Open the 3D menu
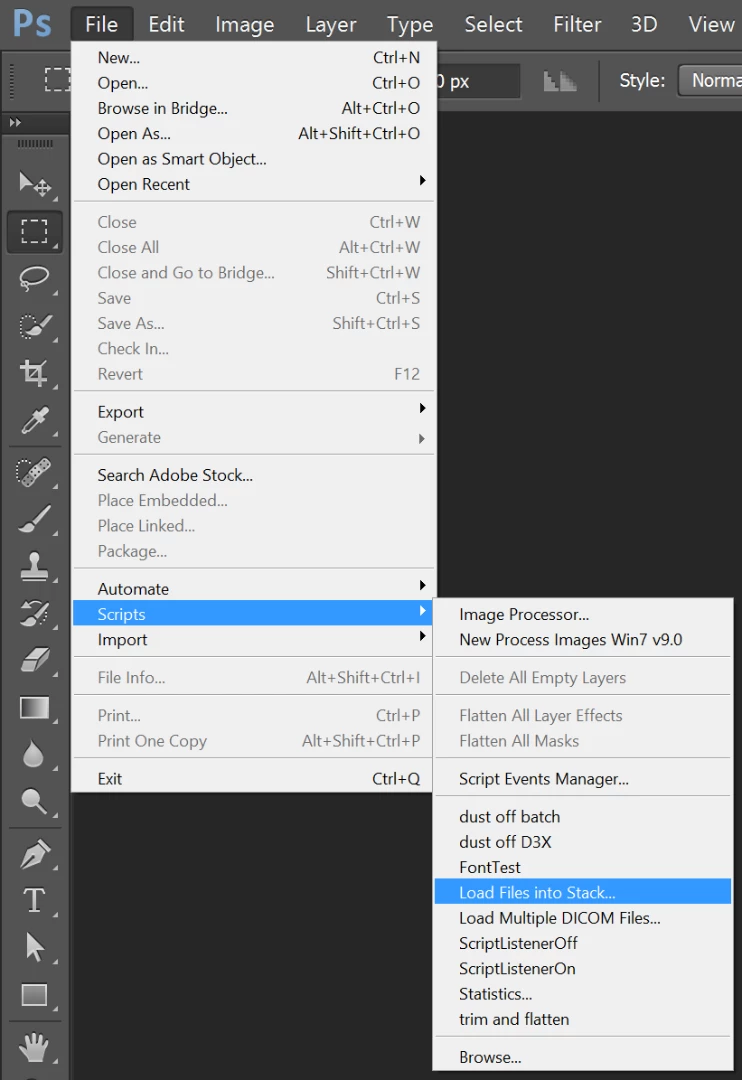 click(x=644, y=24)
